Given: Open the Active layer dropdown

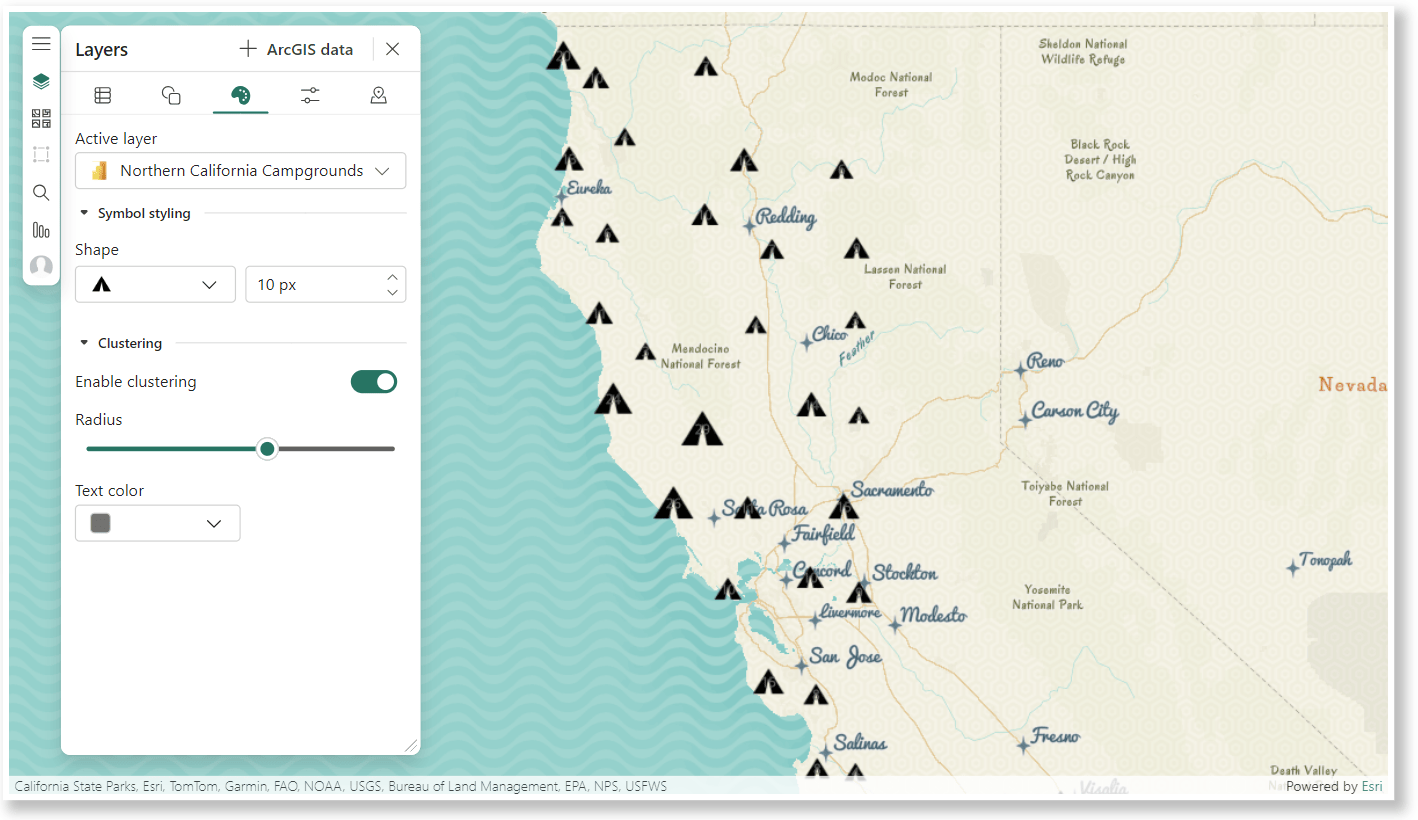Looking at the screenshot, I should coord(240,171).
